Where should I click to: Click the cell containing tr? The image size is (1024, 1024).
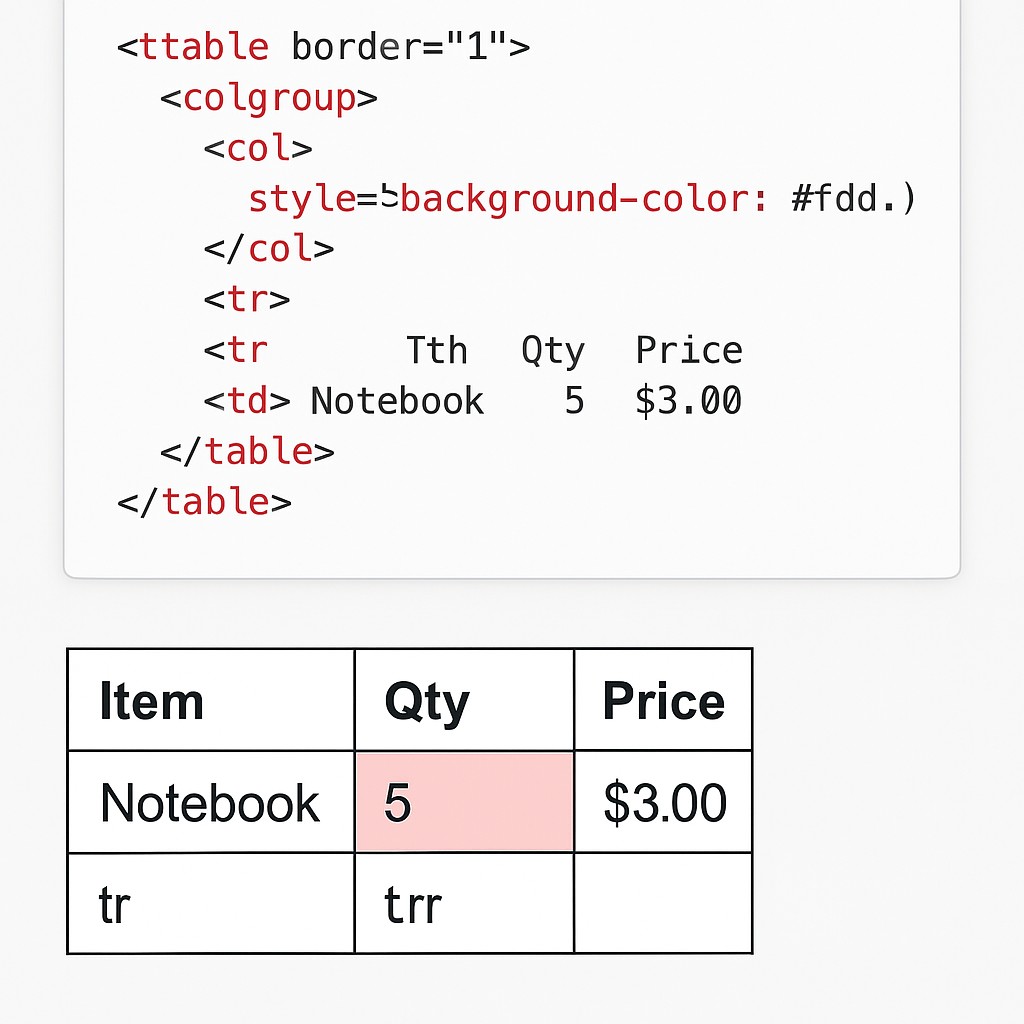(211, 904)
